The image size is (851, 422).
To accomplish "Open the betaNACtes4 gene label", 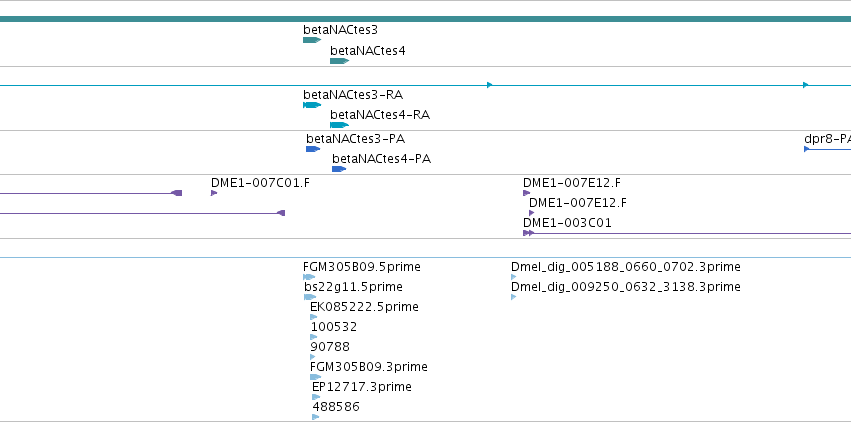I will (x=367, y=50).
